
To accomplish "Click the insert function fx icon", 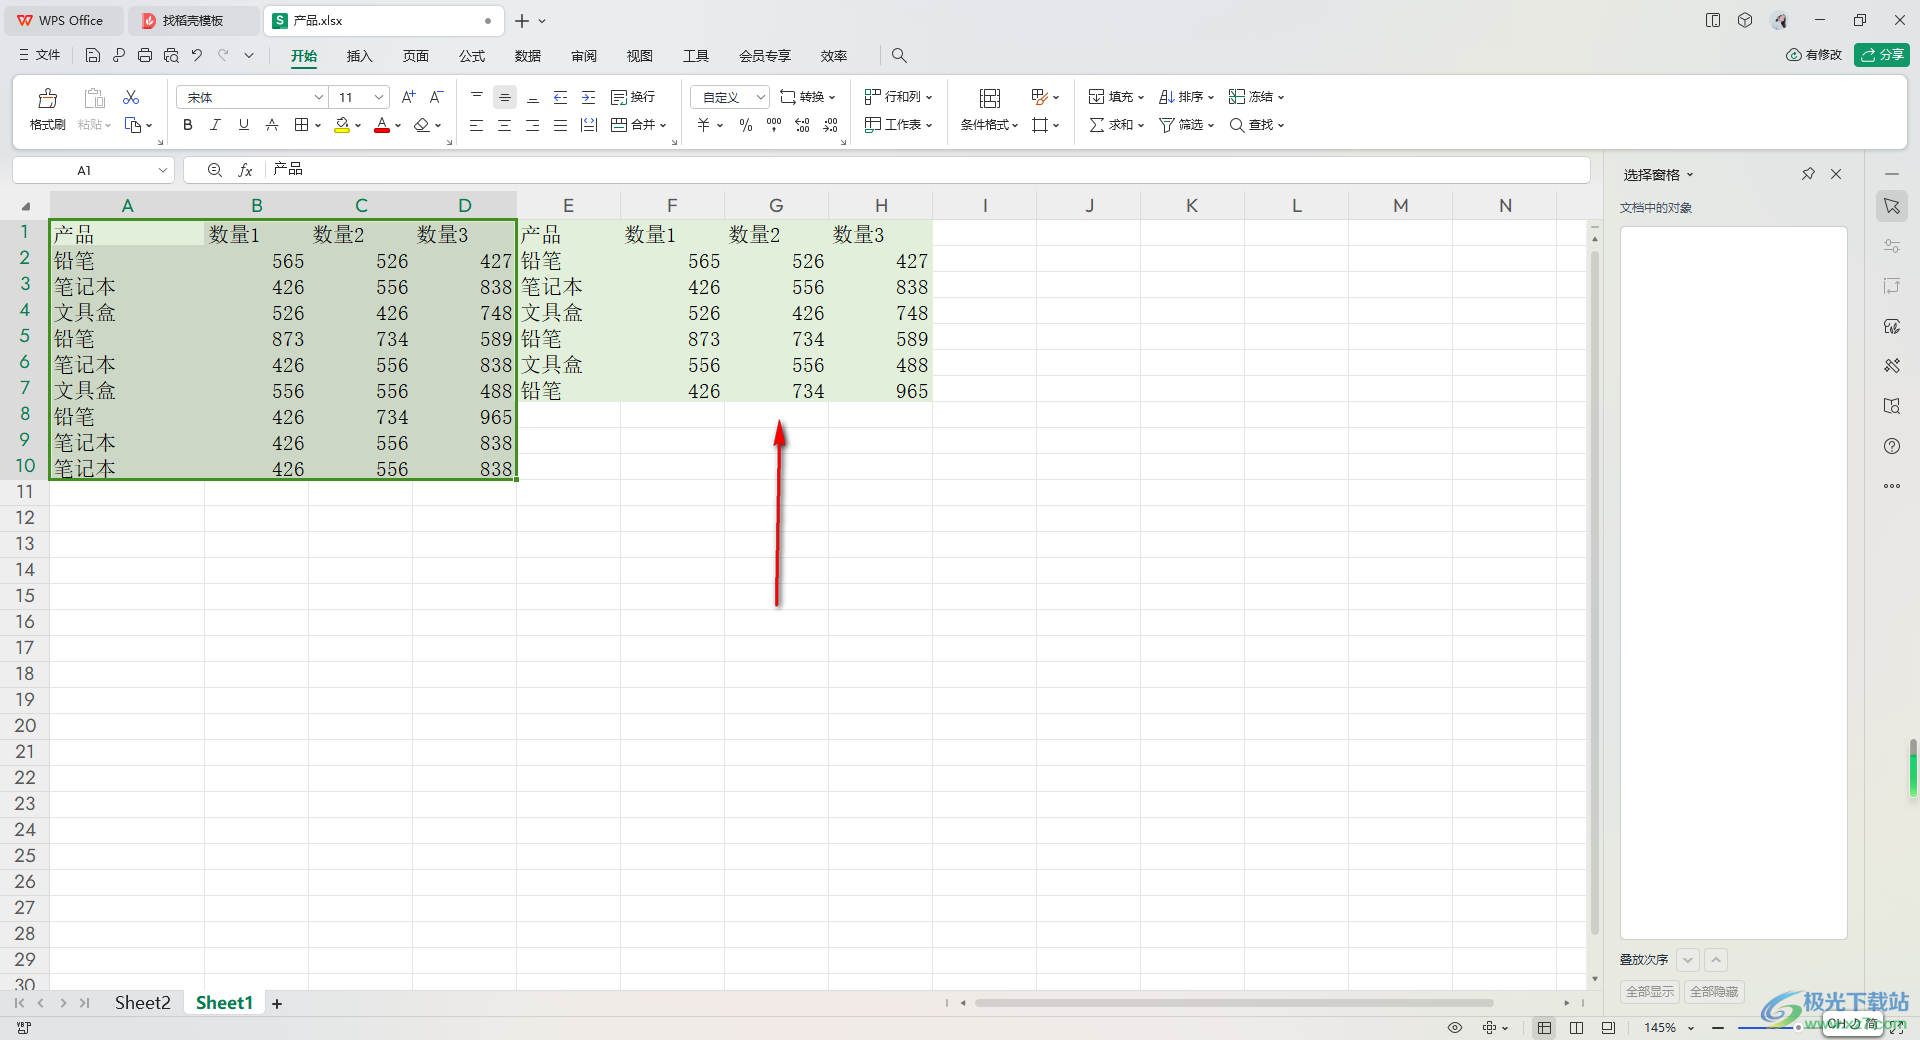I will click(245, 170).
